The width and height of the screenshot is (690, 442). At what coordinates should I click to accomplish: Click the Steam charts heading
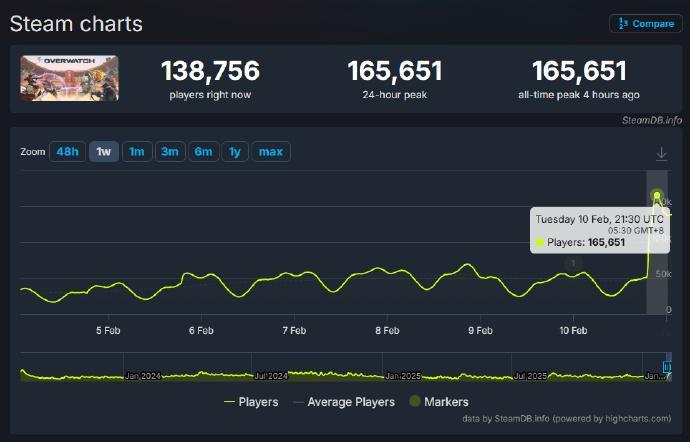coord(76,24)
